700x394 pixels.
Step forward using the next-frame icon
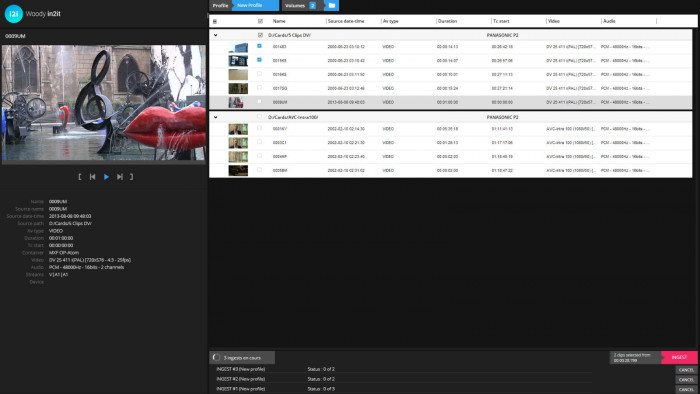click(120, 177)
